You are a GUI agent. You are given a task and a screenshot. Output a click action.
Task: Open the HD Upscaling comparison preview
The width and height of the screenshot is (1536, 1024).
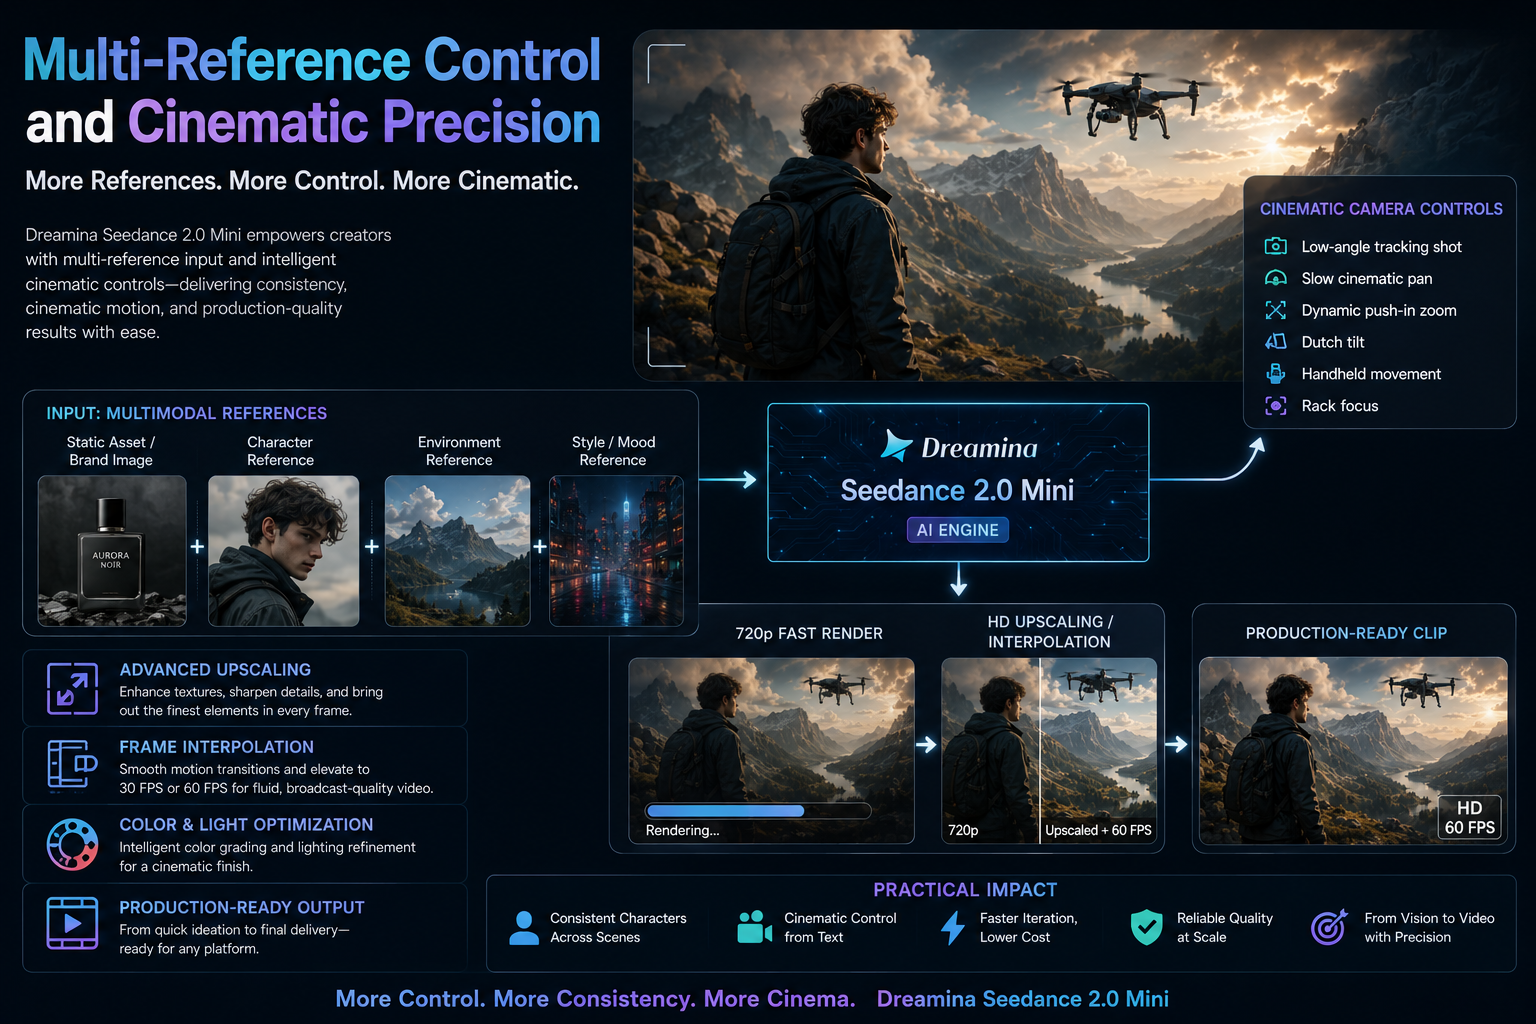(x=1049, y=750)
